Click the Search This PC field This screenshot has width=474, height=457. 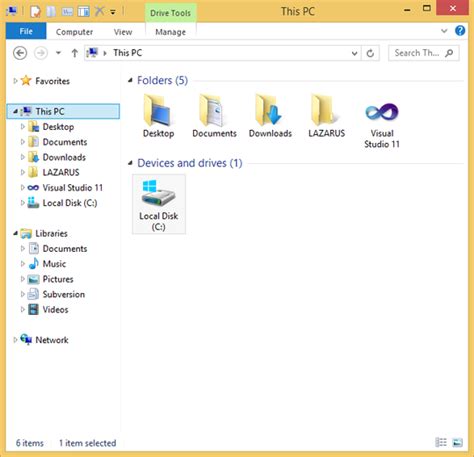click(x=423, y=53)
